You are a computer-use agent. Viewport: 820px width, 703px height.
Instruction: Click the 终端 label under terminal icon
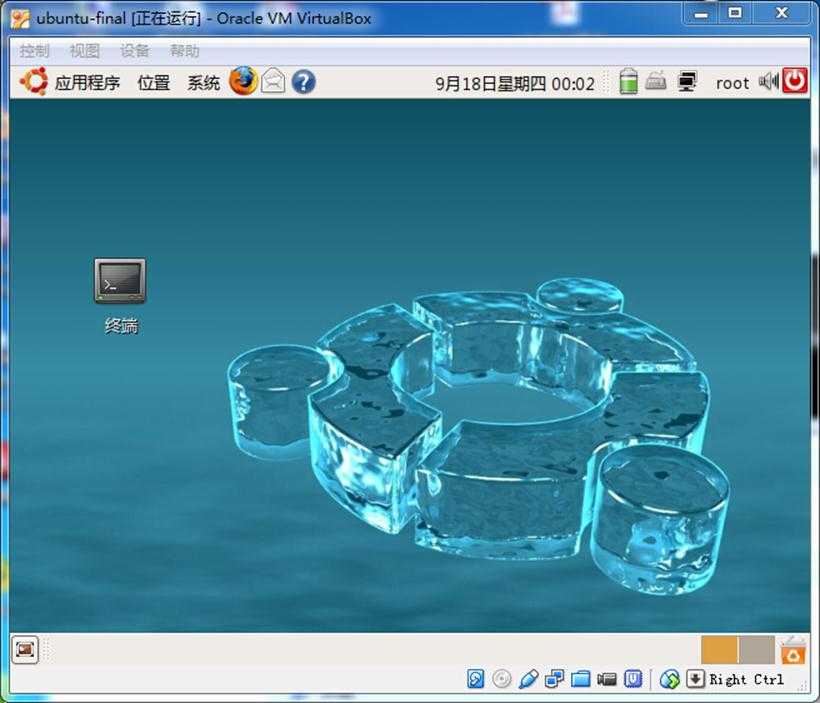(121, 326)
